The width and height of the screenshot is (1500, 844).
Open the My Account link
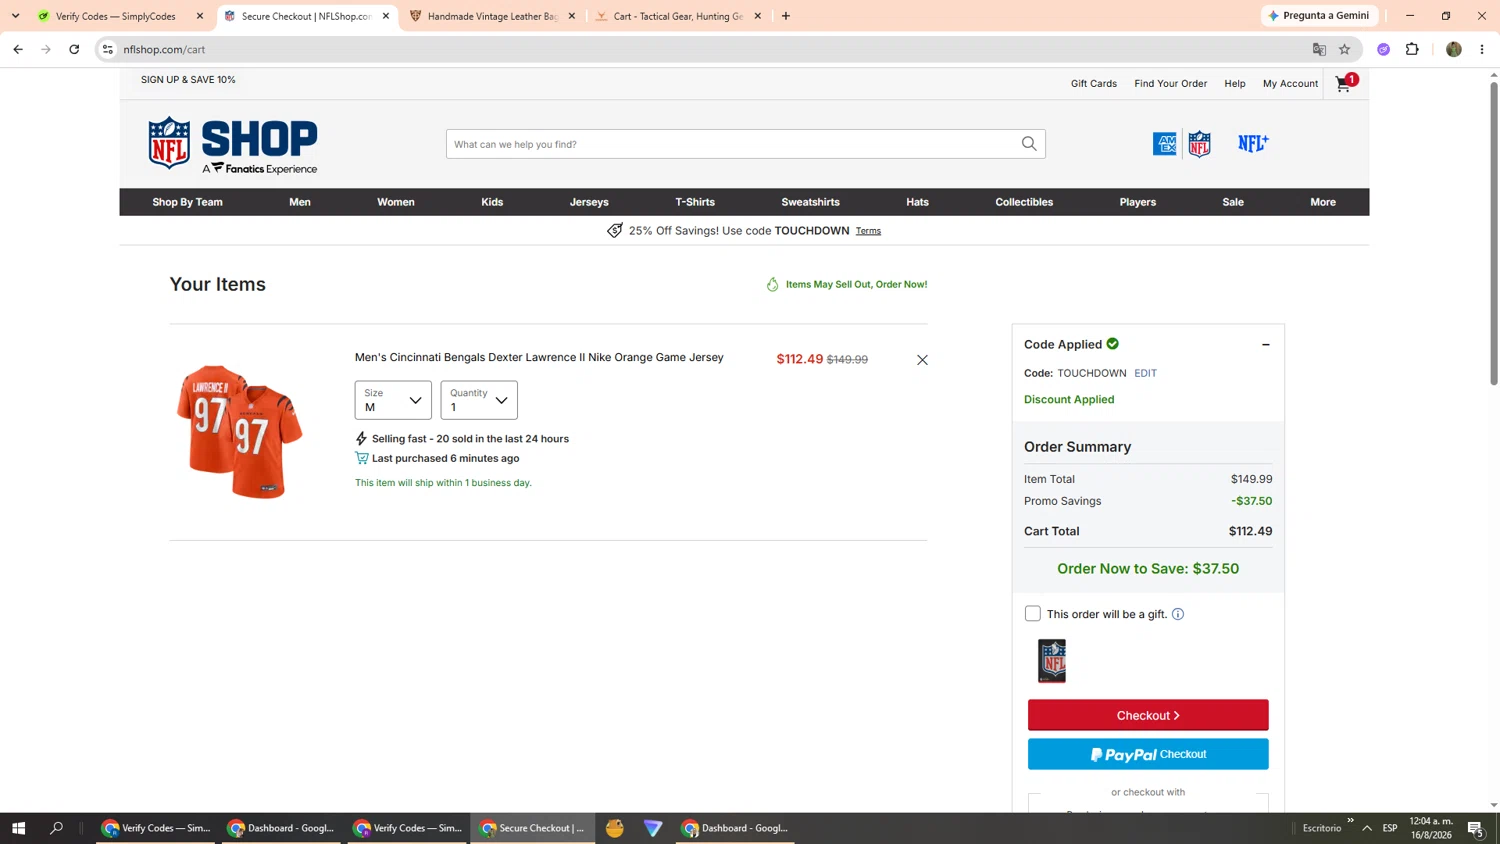[x=1291, y=84]
